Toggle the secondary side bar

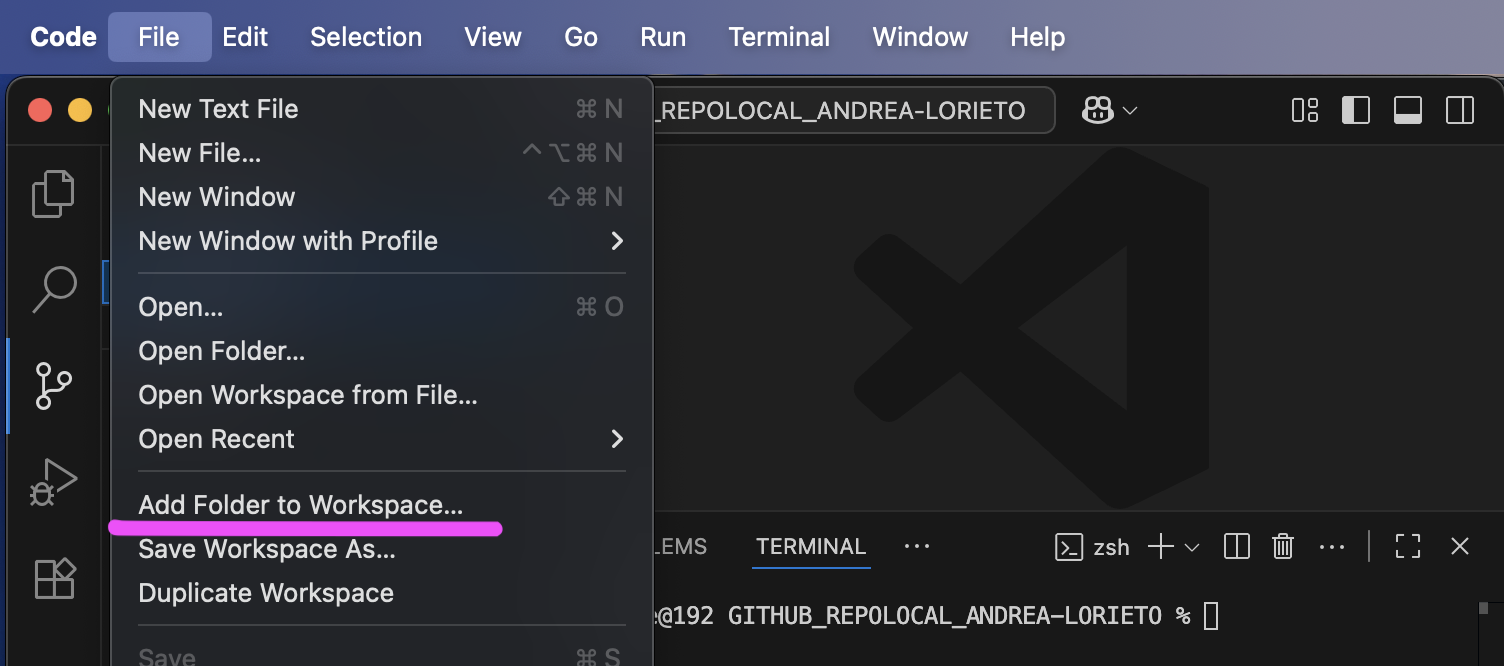(1460, 110)
